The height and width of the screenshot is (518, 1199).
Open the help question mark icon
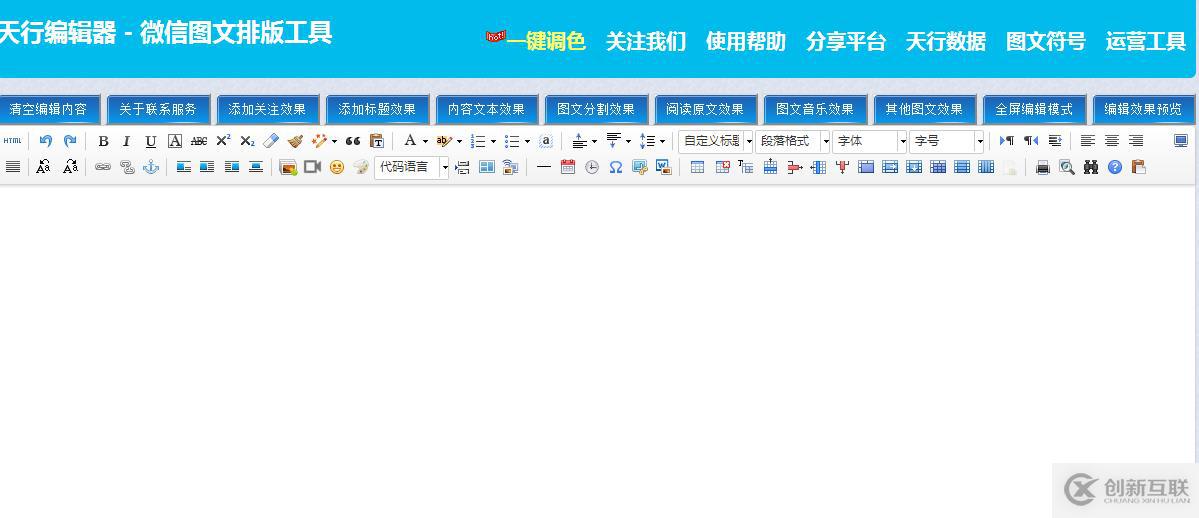tap(1115, 167)
